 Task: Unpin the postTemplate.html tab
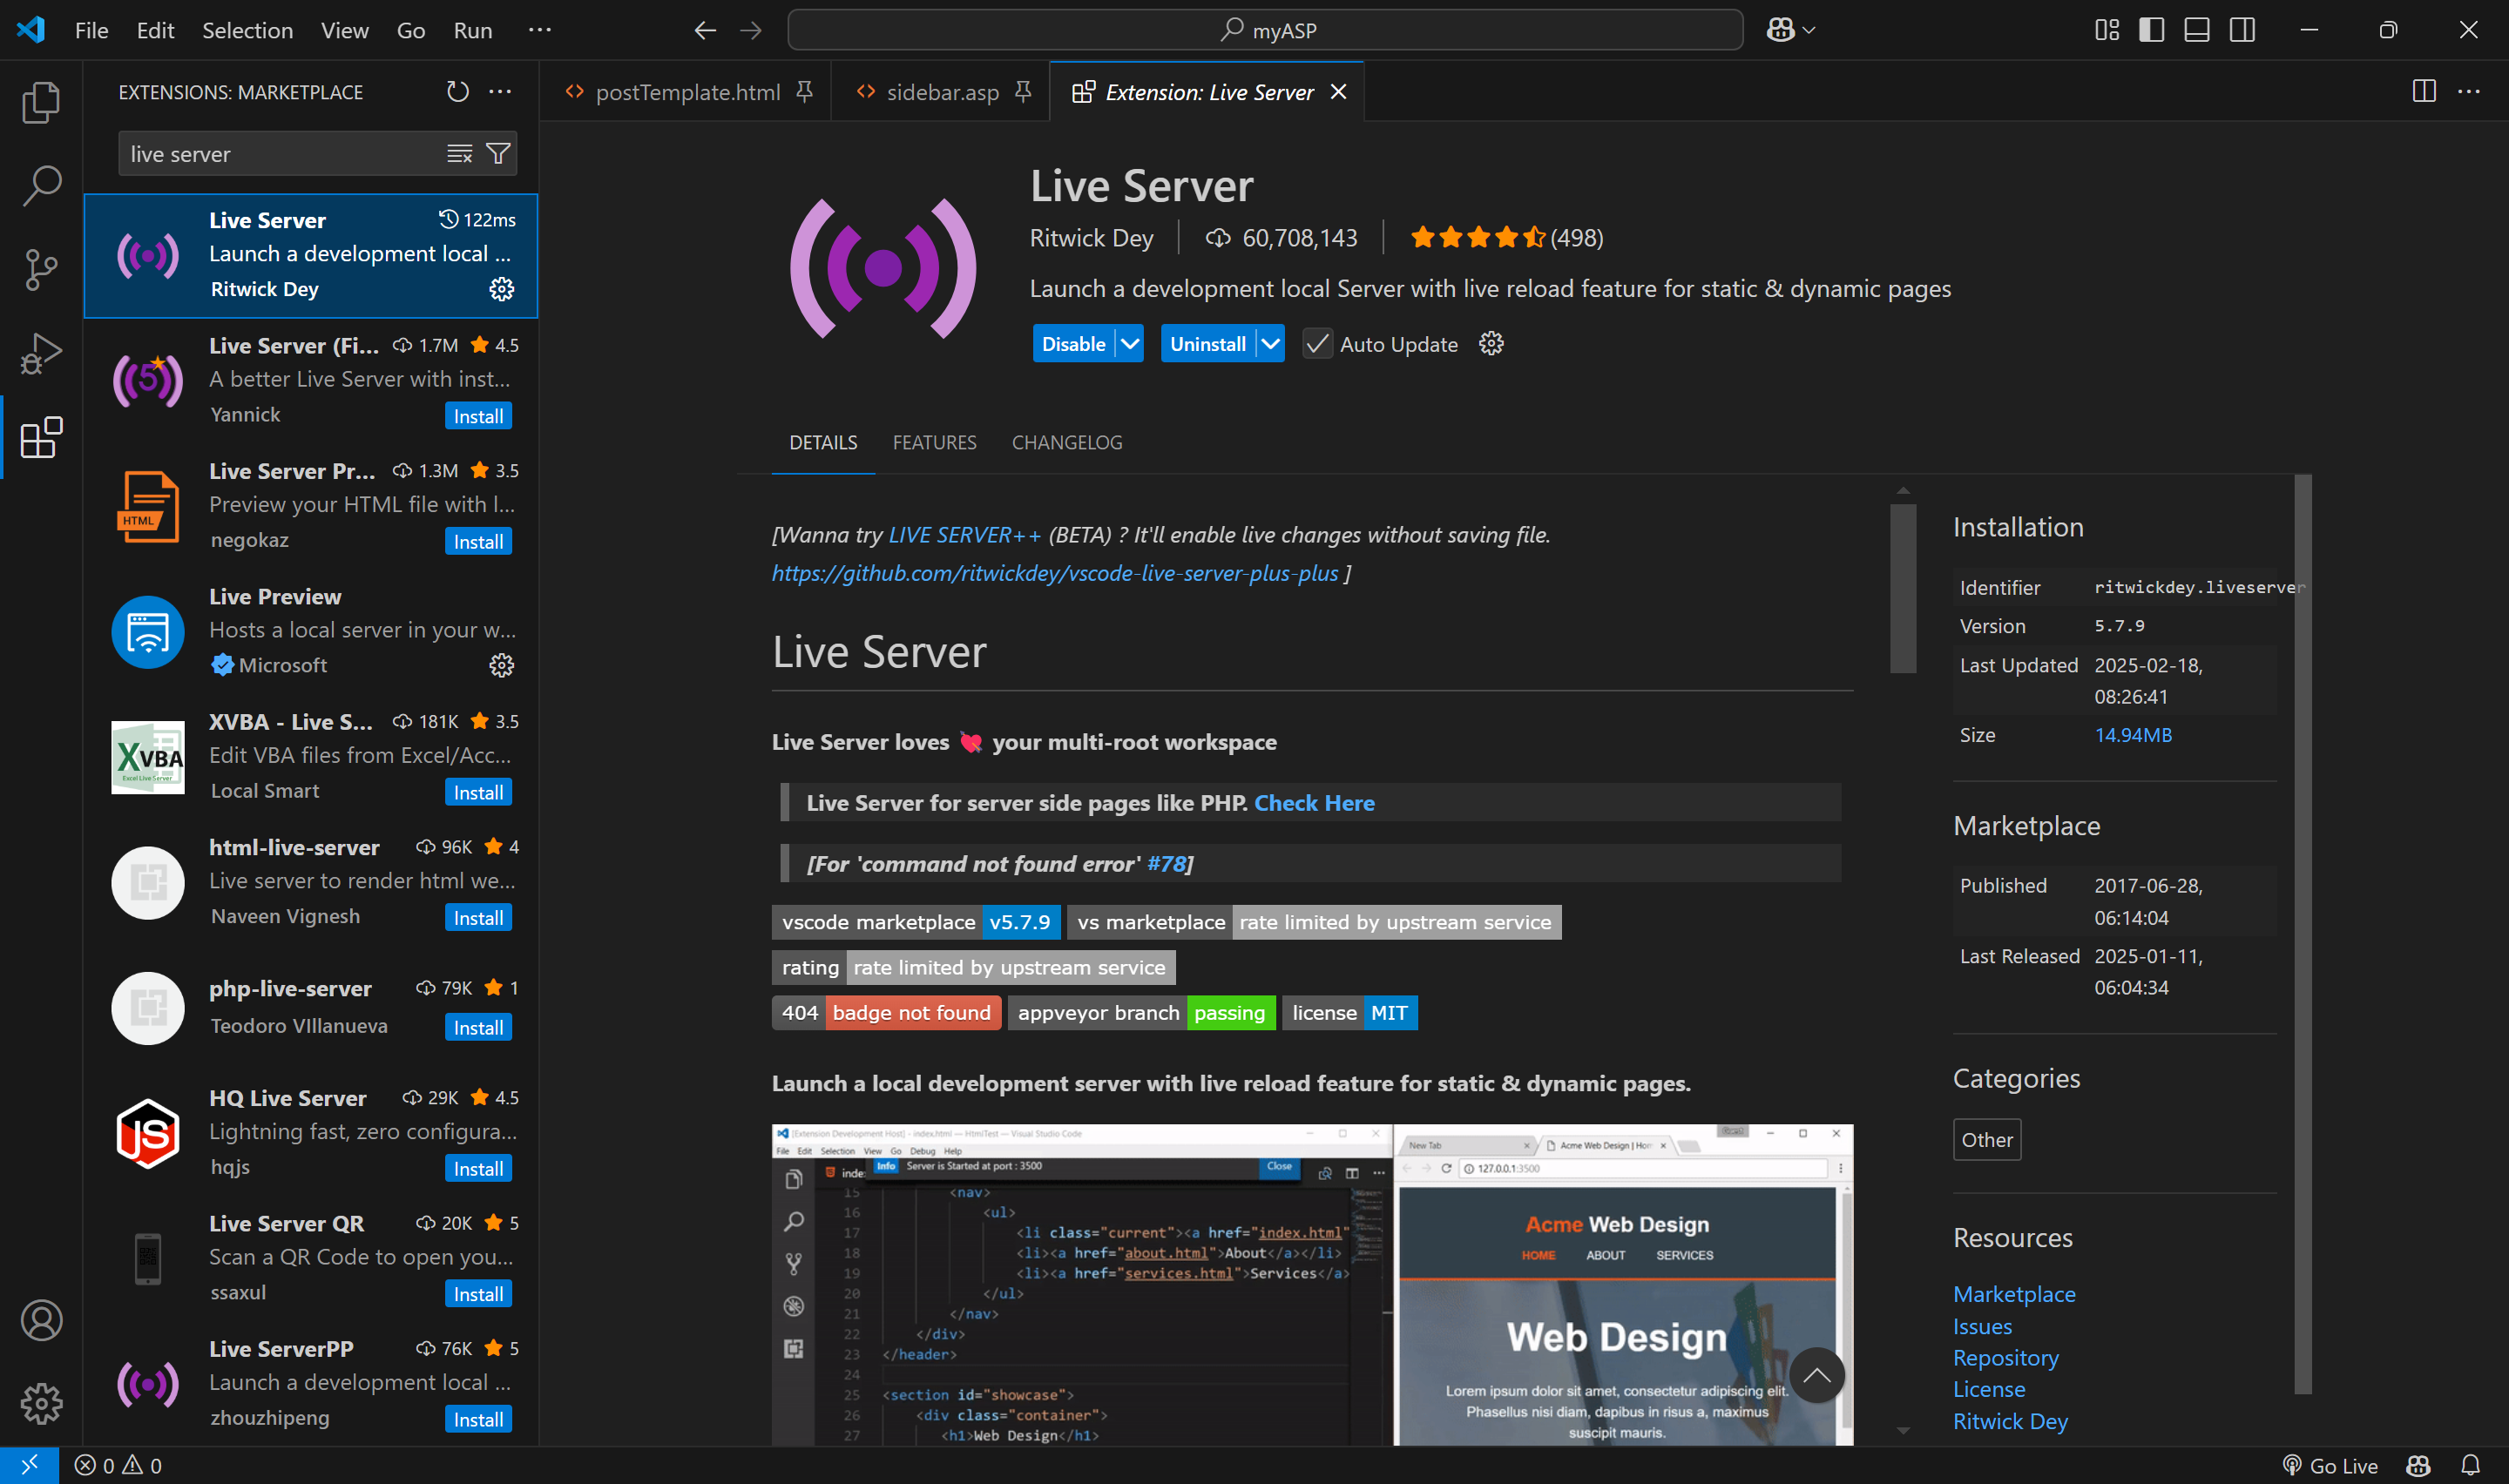[x=804, y=92]
